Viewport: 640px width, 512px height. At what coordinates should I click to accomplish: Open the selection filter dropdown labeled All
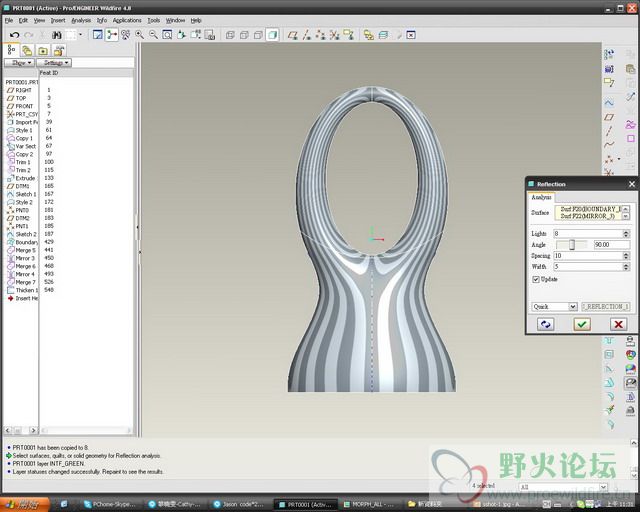pyautogui.click(x=563, y=487)
